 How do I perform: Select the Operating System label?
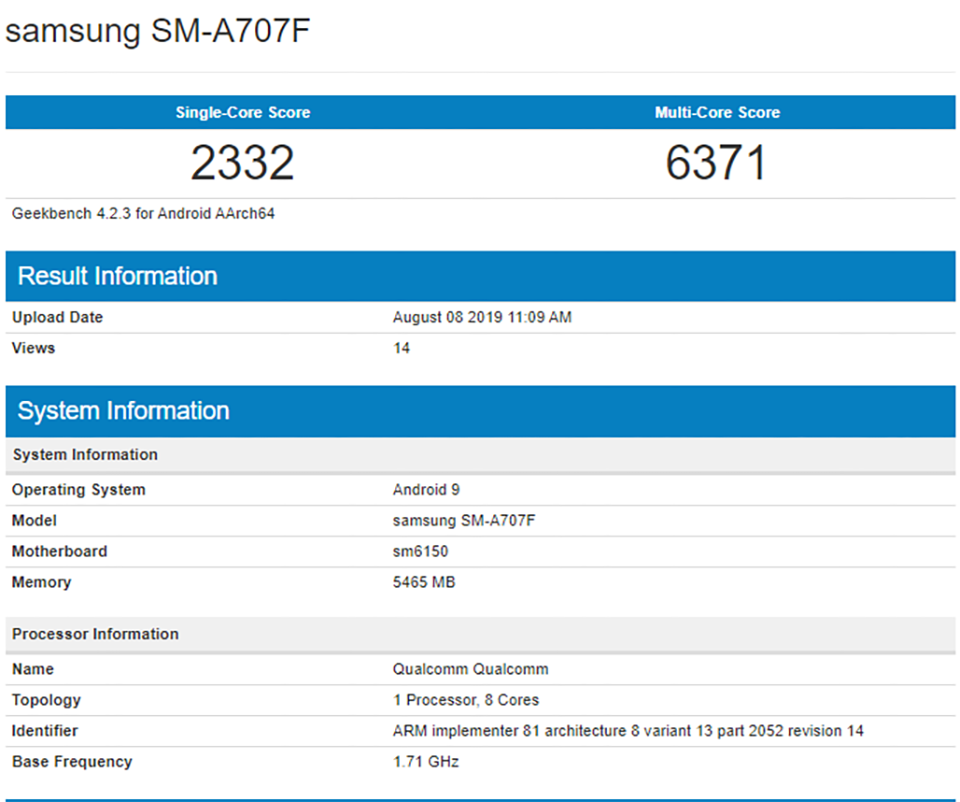coord(79,490)
